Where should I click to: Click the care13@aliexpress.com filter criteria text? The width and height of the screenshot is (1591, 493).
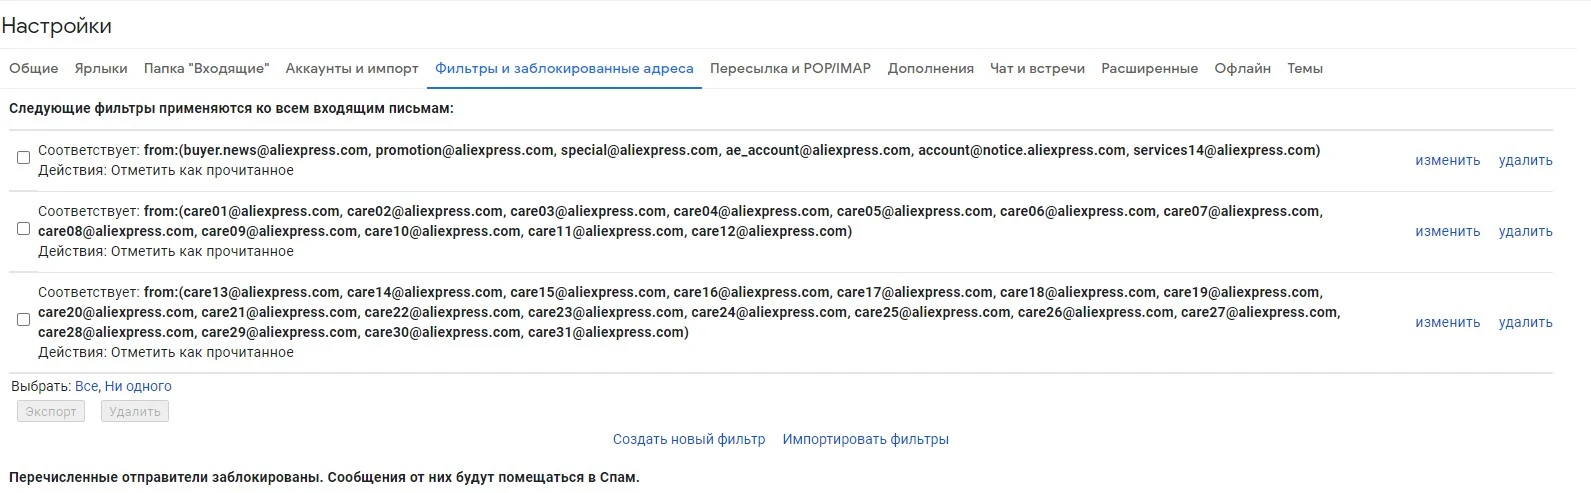point(689,312)
